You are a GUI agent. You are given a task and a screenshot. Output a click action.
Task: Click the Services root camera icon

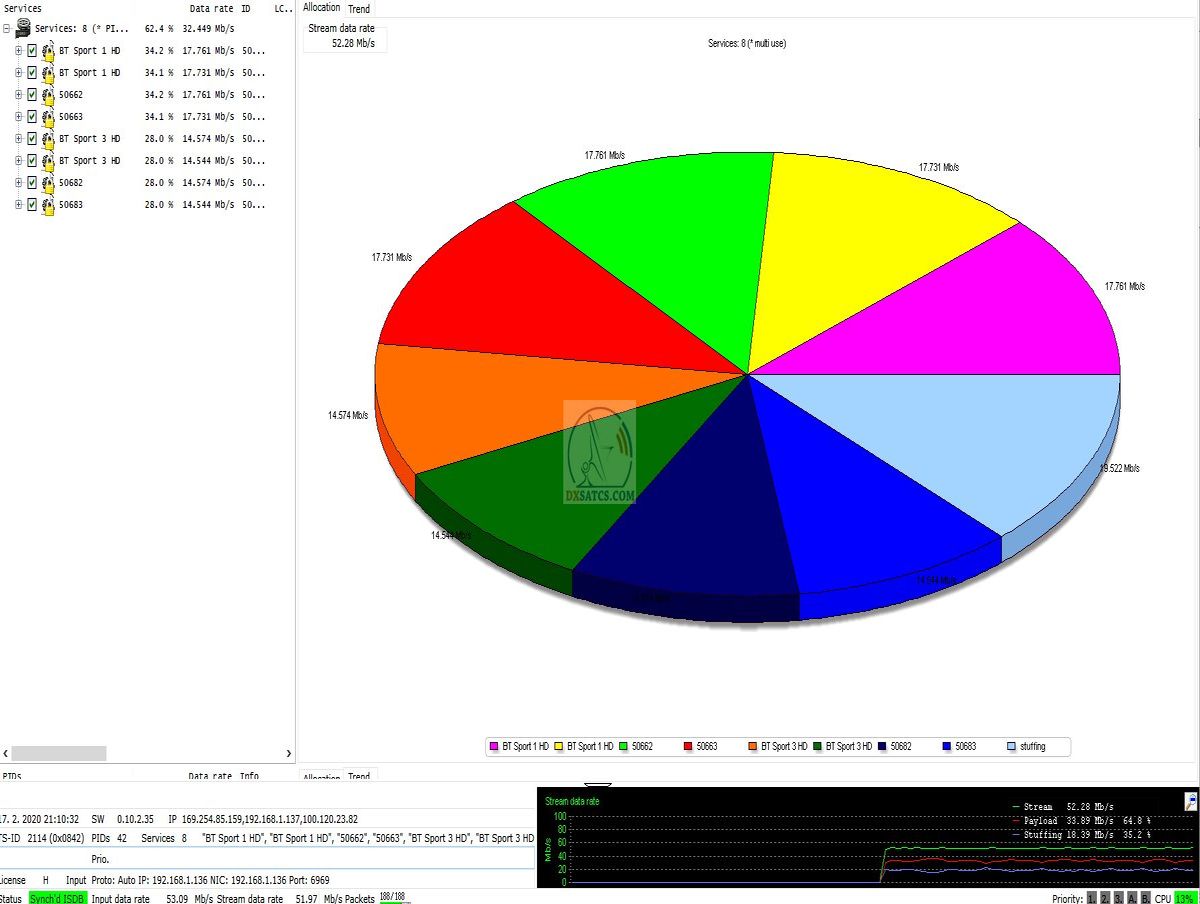pyautogui.click(x=23, y=29)
